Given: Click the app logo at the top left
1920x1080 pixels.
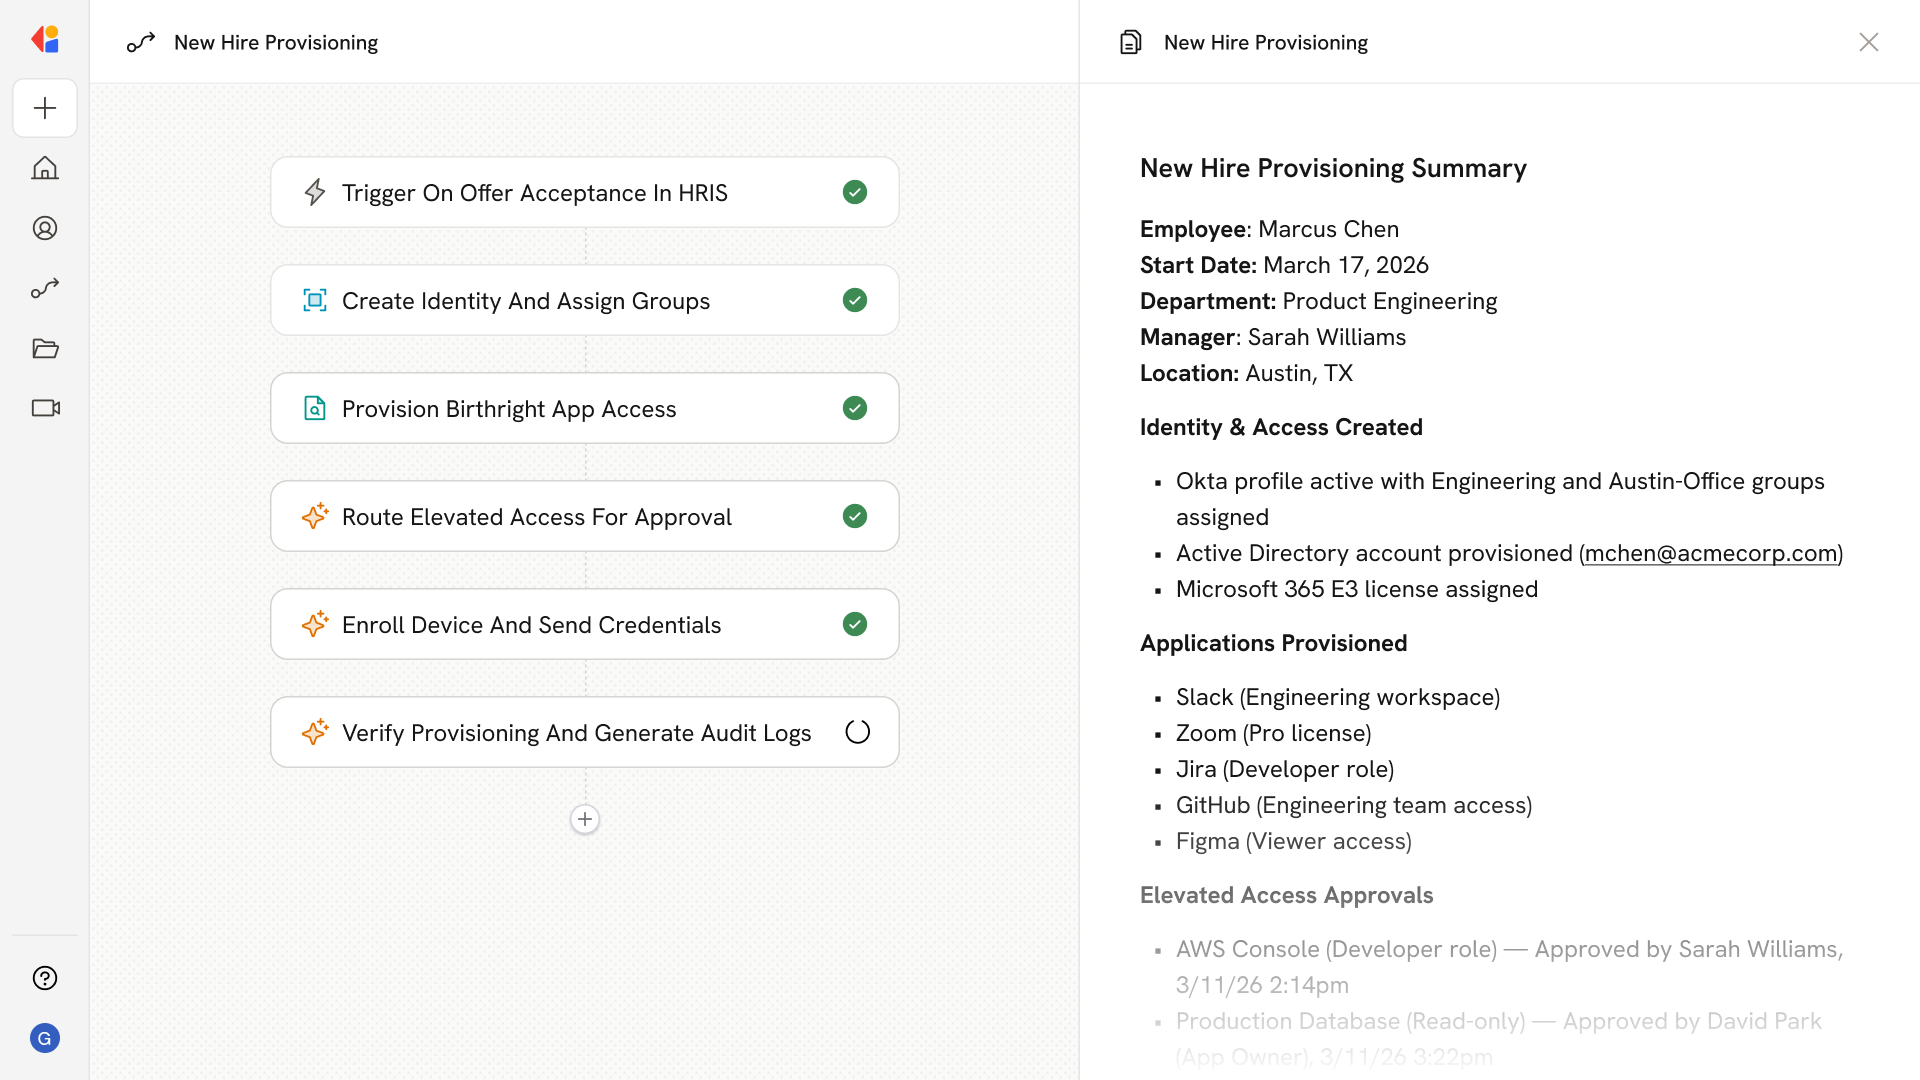Looking at the screenshot, I should coord(45,40).
